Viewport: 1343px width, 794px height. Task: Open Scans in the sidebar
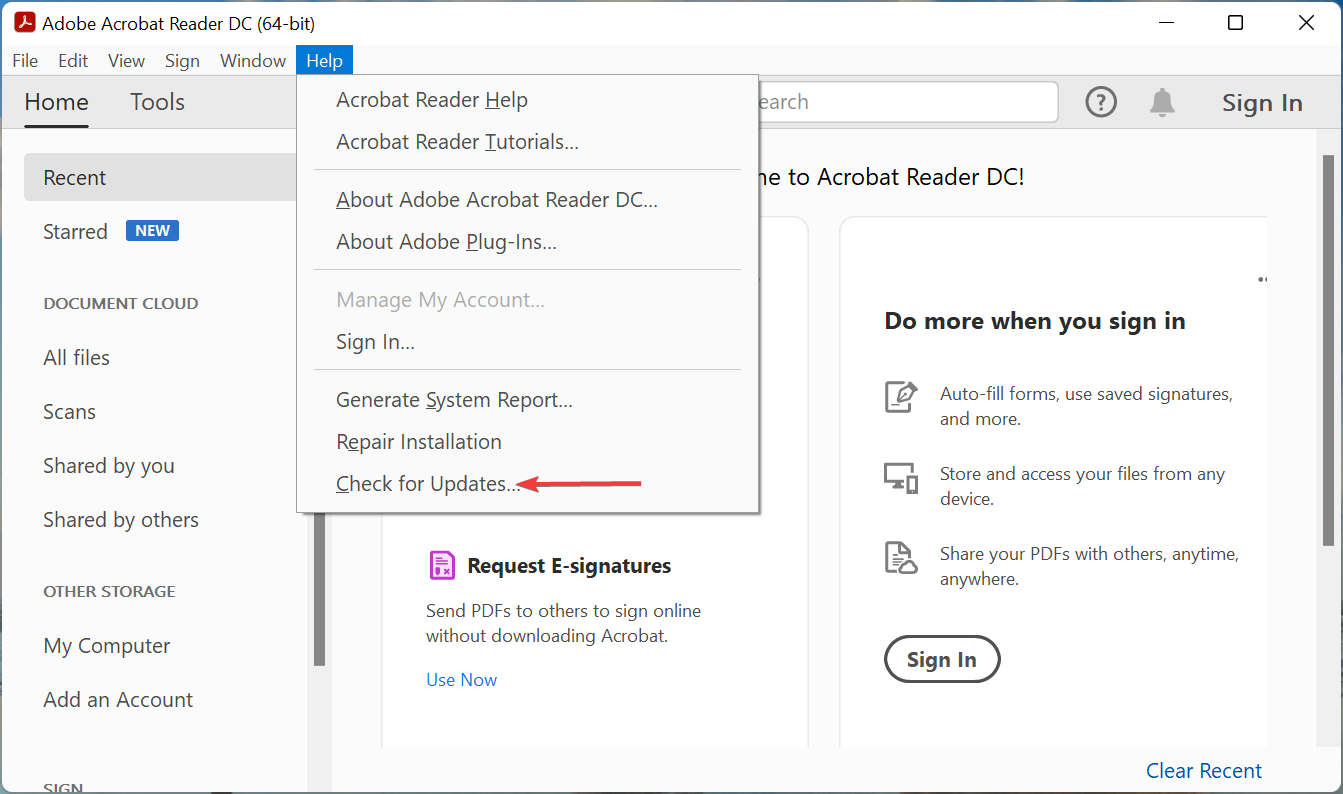click(69, 412)
